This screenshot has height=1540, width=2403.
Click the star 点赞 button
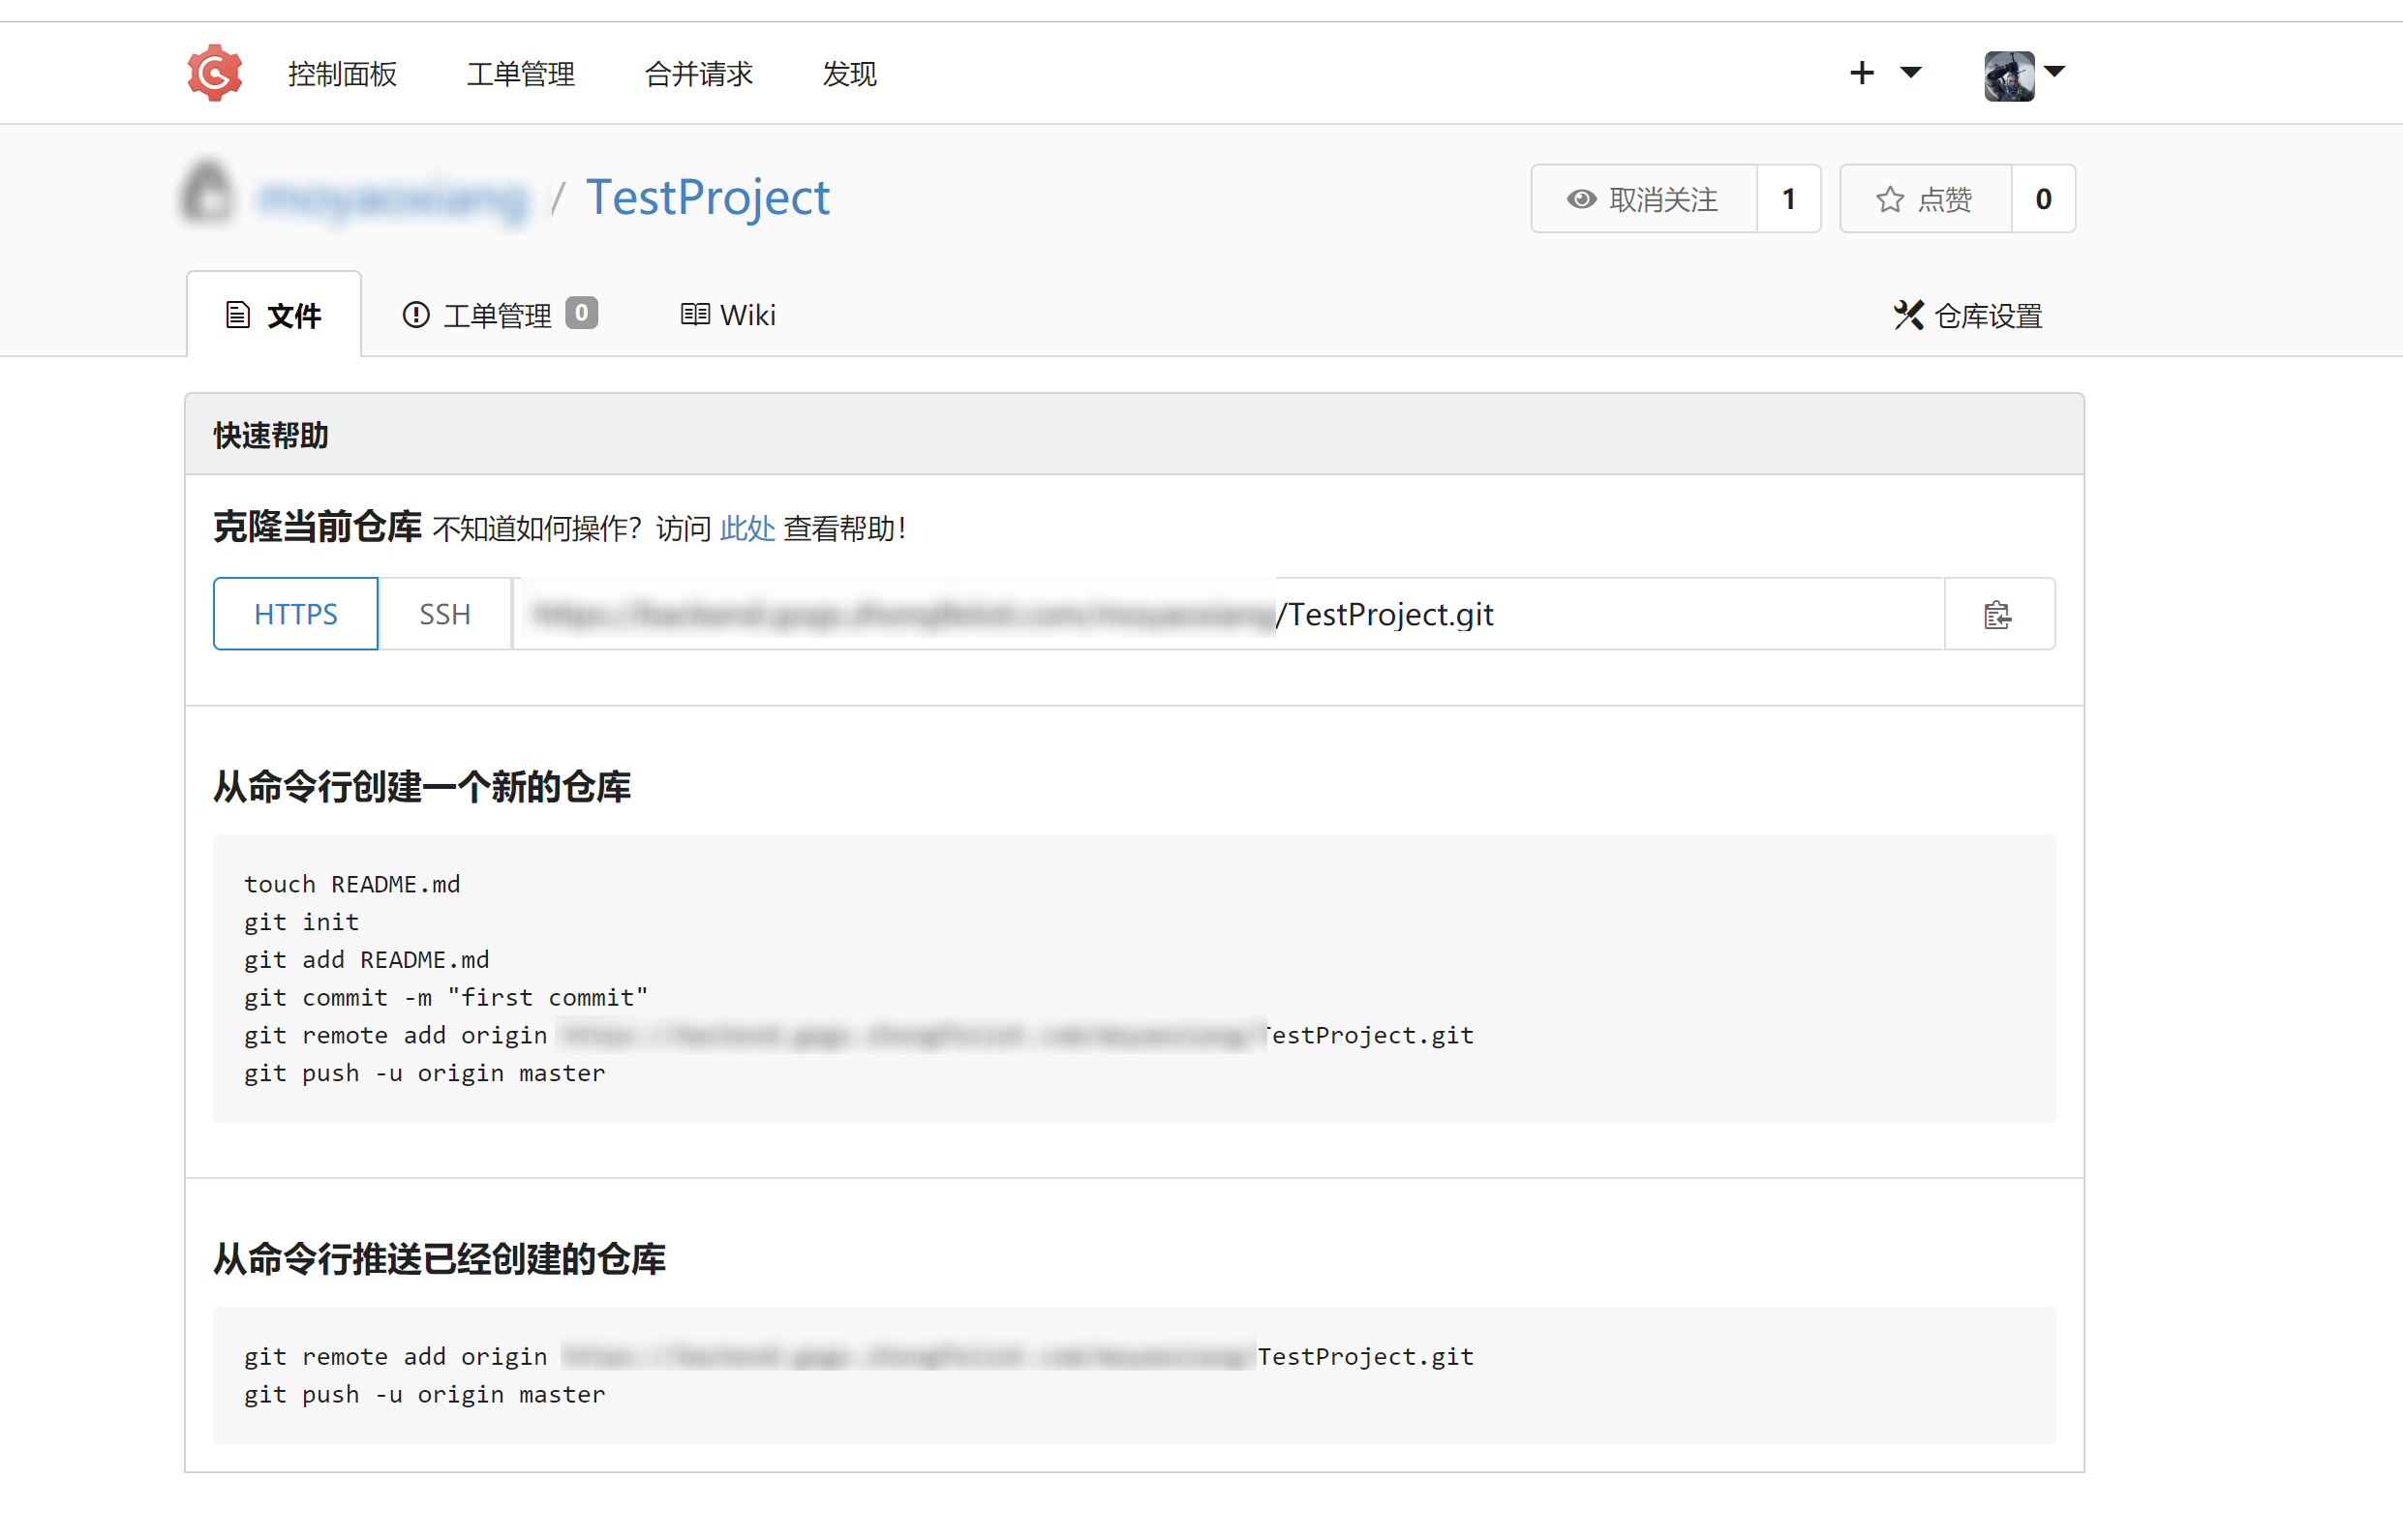1925,199
